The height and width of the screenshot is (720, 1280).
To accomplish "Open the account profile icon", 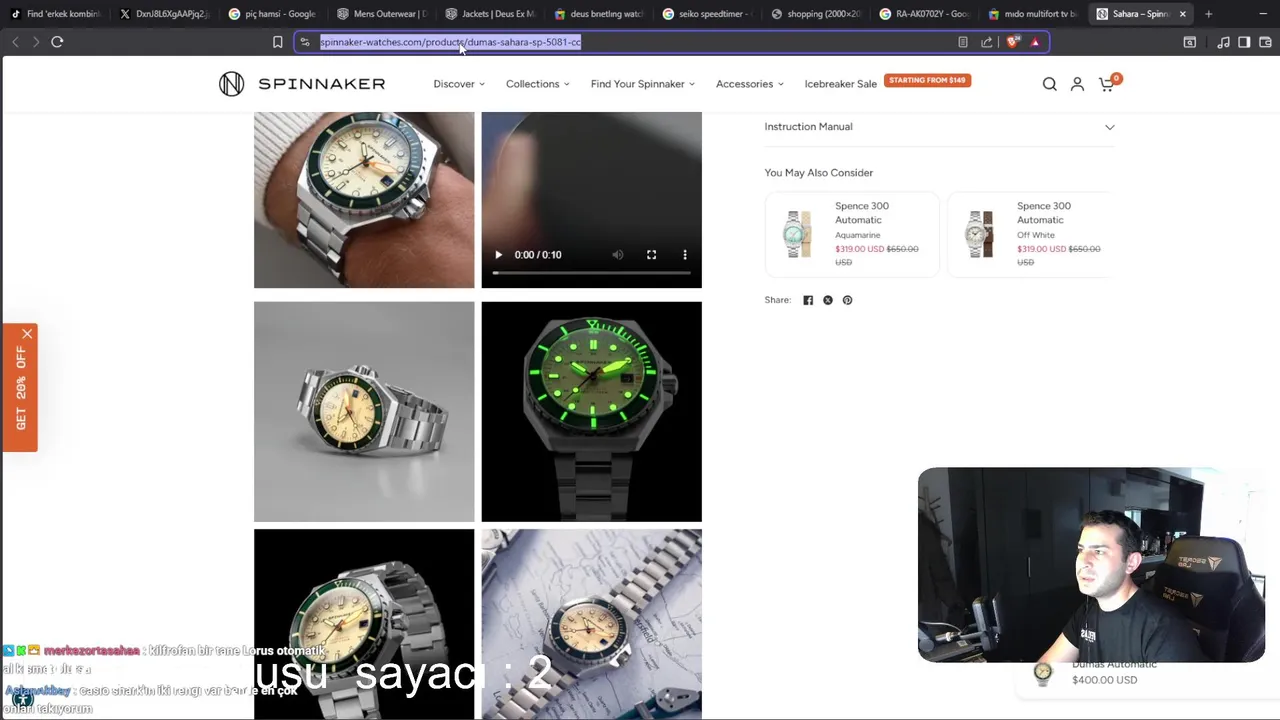I will (x=1077, y=84).
